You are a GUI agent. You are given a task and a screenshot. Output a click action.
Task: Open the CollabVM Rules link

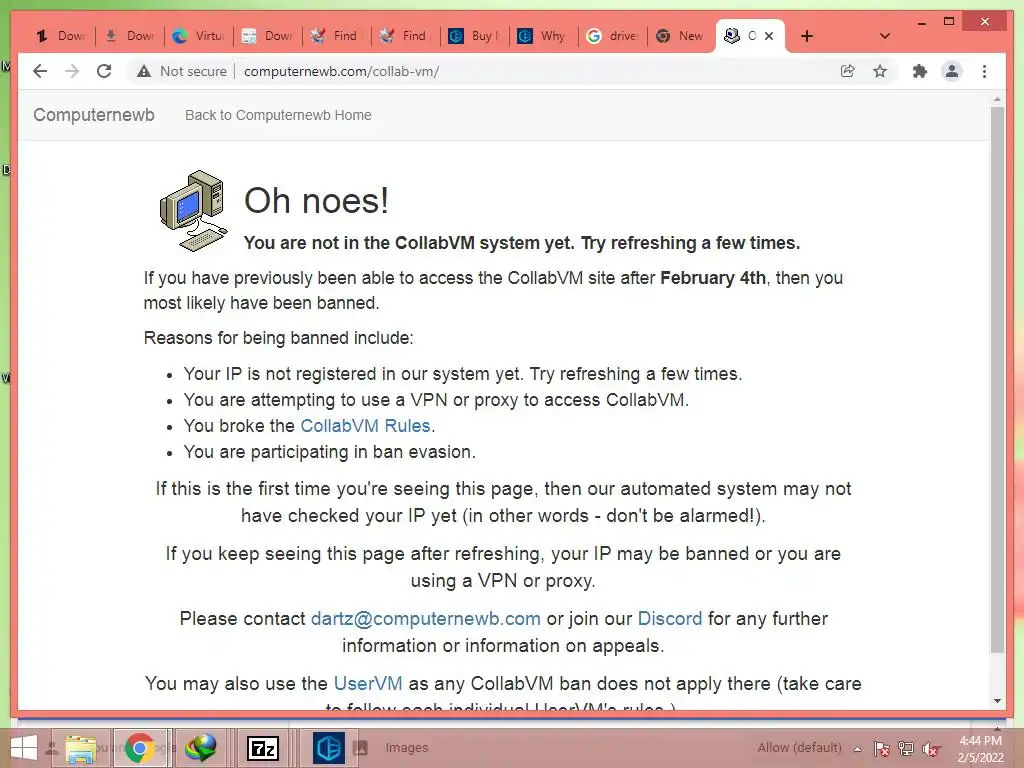coord(365,426)
